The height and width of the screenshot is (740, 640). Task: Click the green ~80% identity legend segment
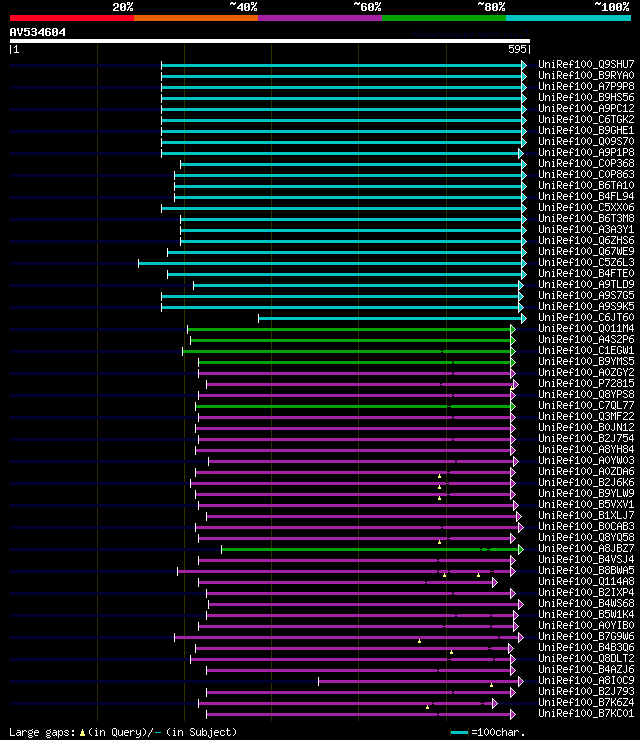click(x=444, y=18)
